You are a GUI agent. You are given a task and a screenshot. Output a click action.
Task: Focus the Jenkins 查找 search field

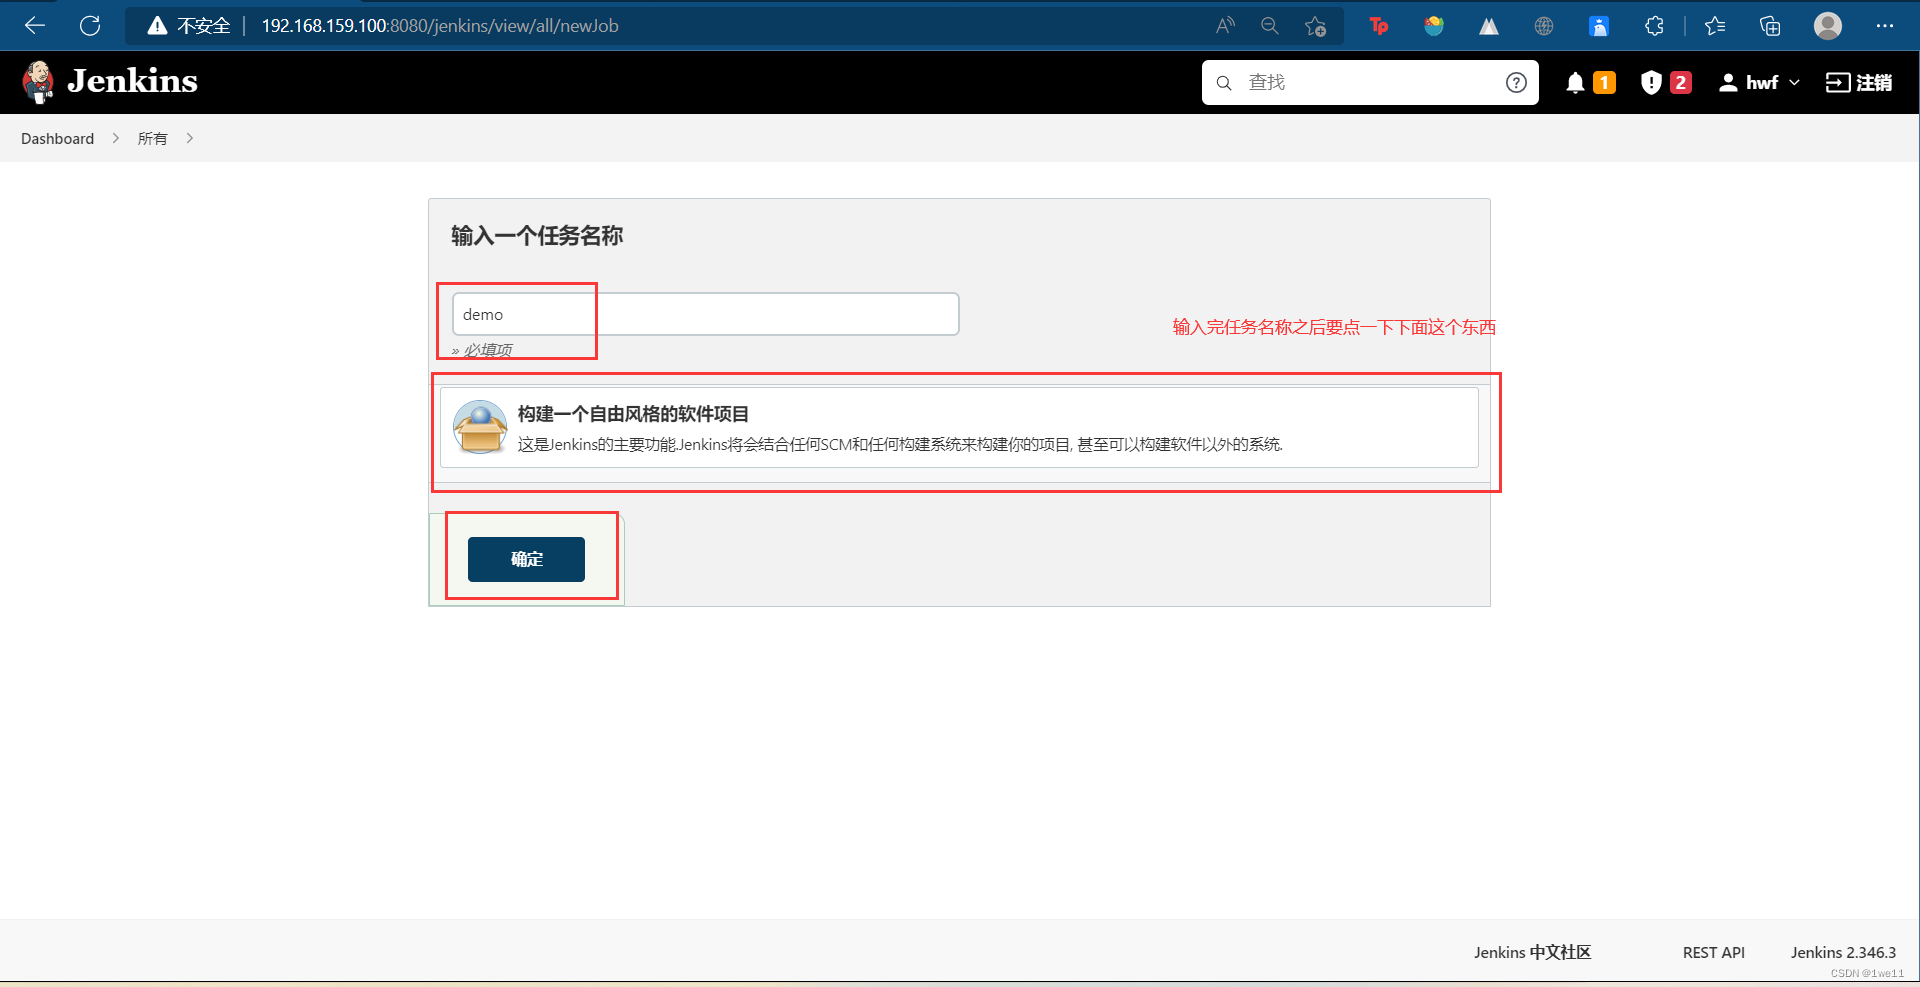point(1370,83)
